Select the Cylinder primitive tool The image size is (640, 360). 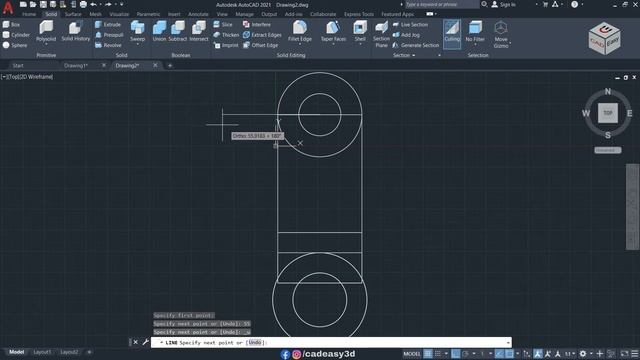tap(16, 35)
